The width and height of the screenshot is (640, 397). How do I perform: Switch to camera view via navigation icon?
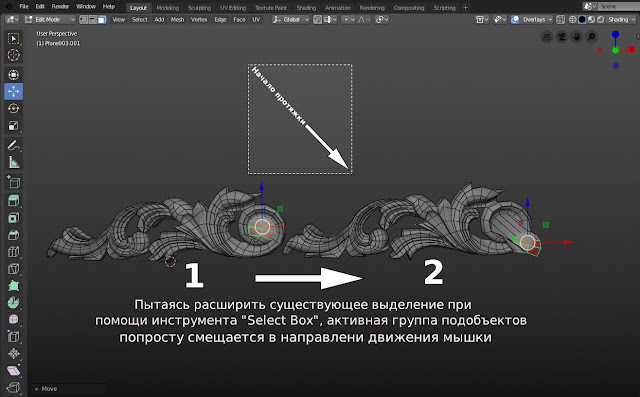click(x=562, y=37)
